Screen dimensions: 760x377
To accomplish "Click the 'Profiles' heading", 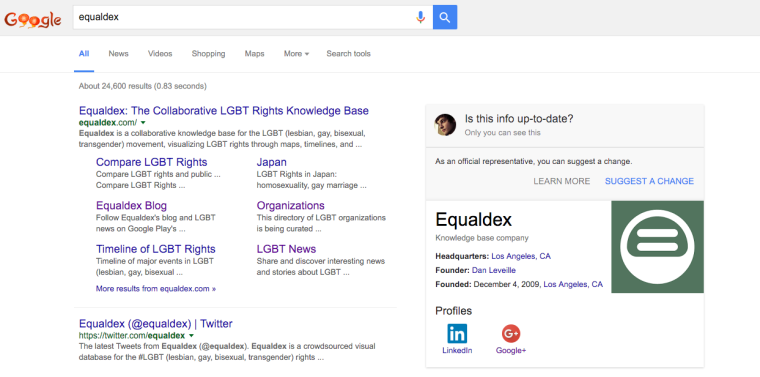I will (454, 311).
